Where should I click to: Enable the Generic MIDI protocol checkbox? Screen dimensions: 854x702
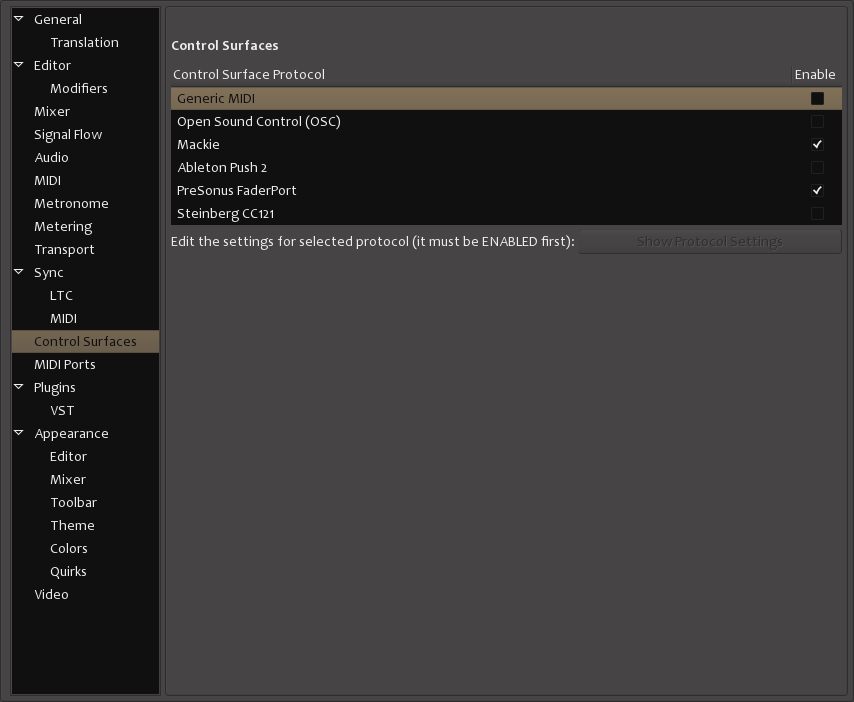pos(817,98)
